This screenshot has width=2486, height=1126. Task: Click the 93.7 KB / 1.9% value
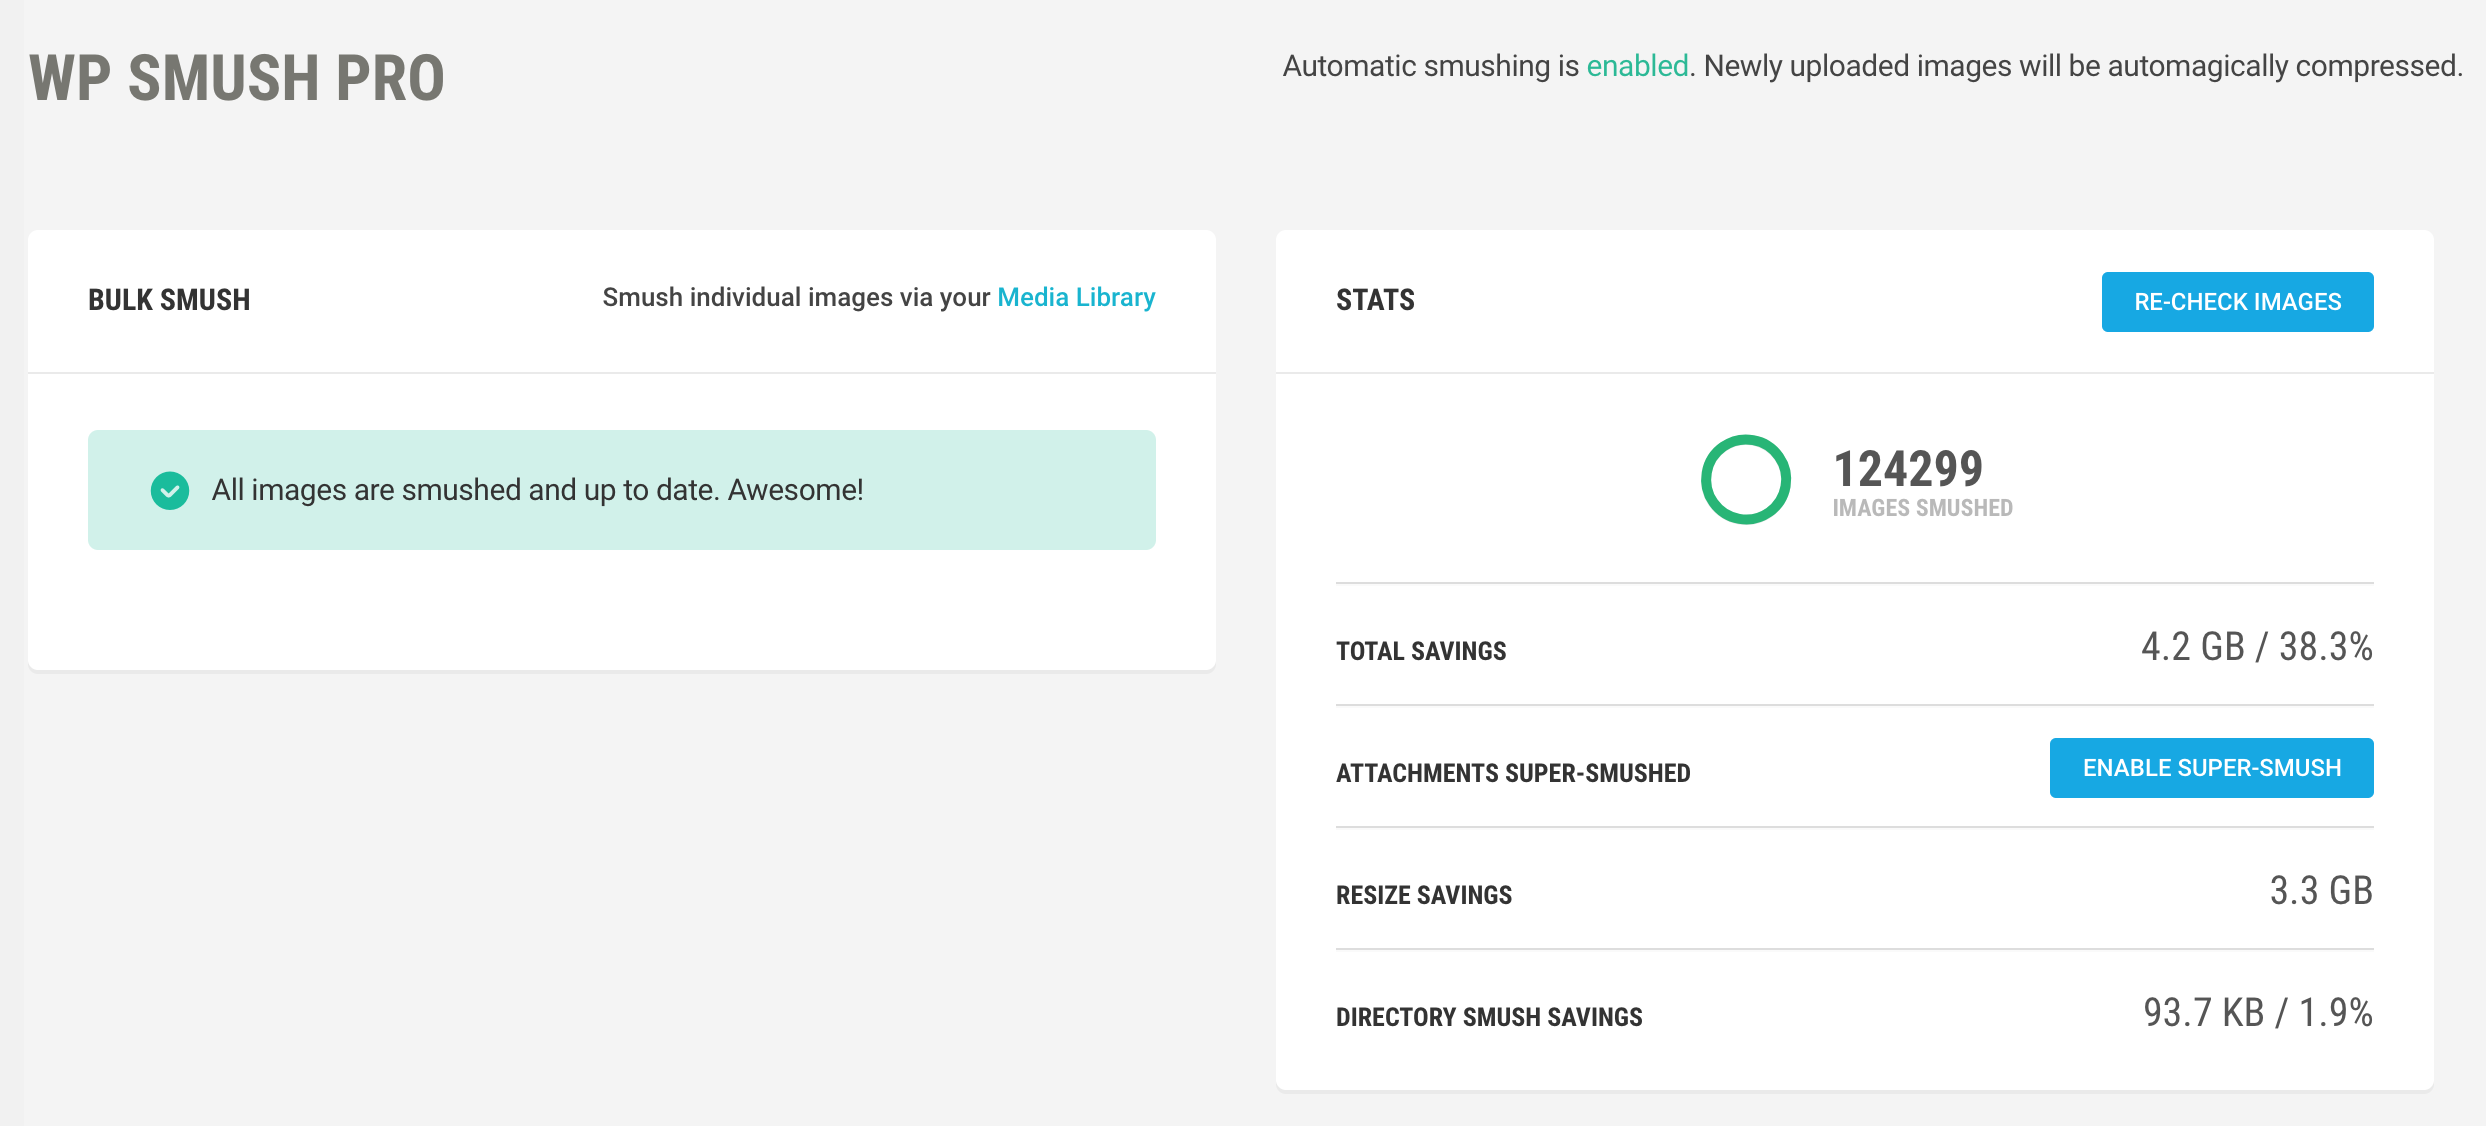pos(2258,1012)
